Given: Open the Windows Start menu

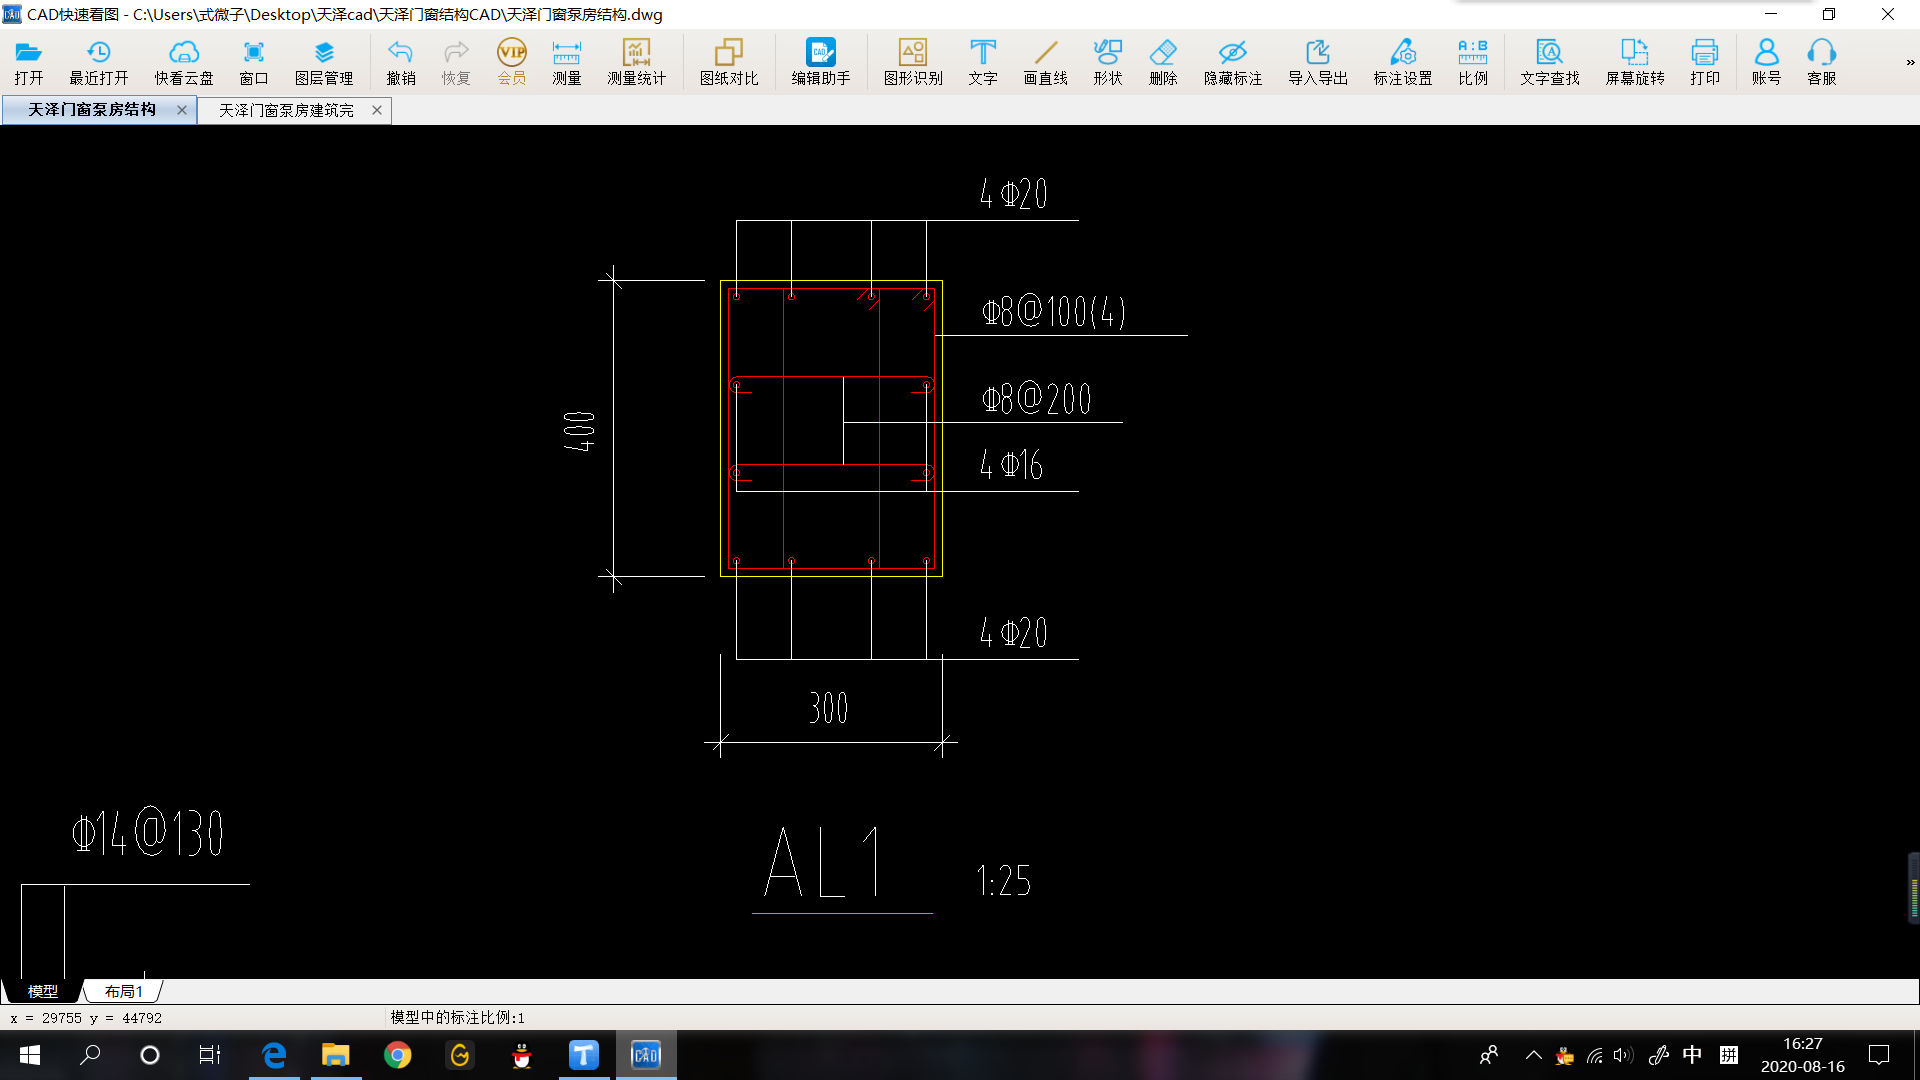Looking at the screenshot, I should tap(30, 1055).
